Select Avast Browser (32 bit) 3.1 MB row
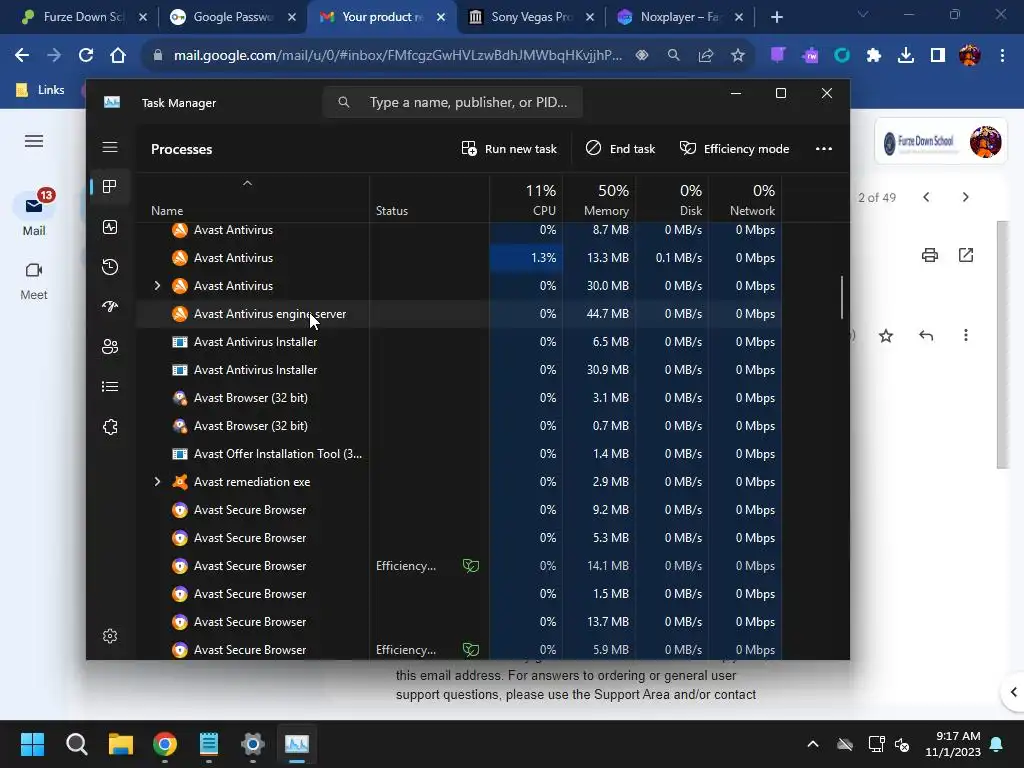The height and width of the screenshot is (768, 1024). pyautogui.click(x=459, y=398)
